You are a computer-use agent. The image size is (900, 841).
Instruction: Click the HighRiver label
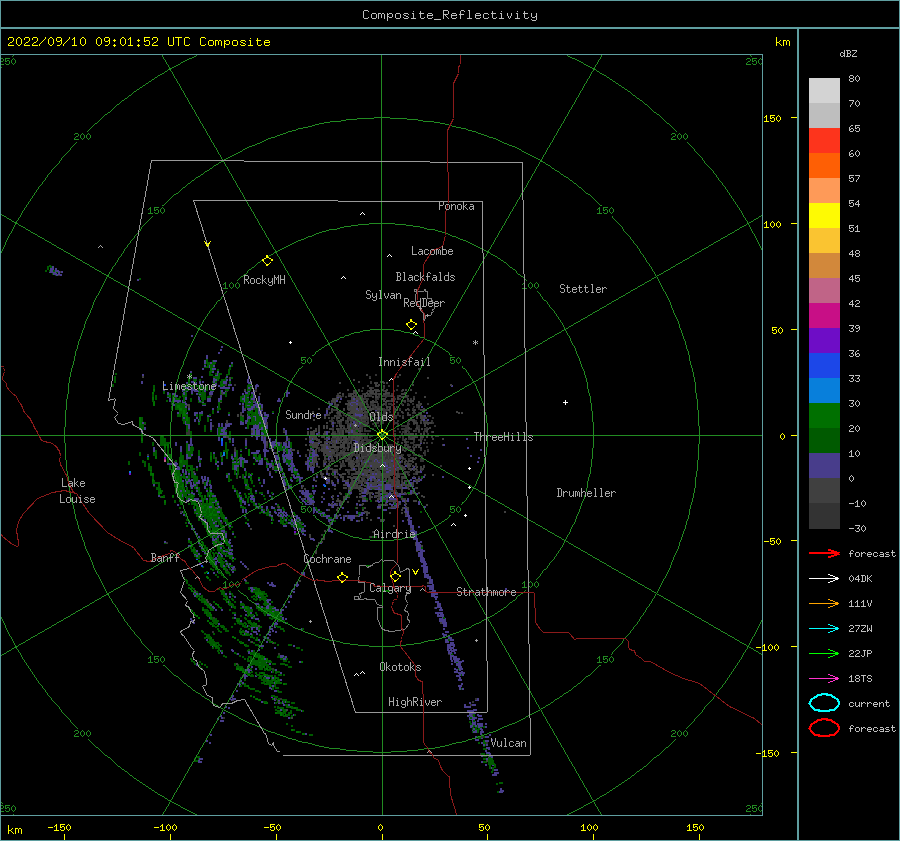click(x=414, y=702)
